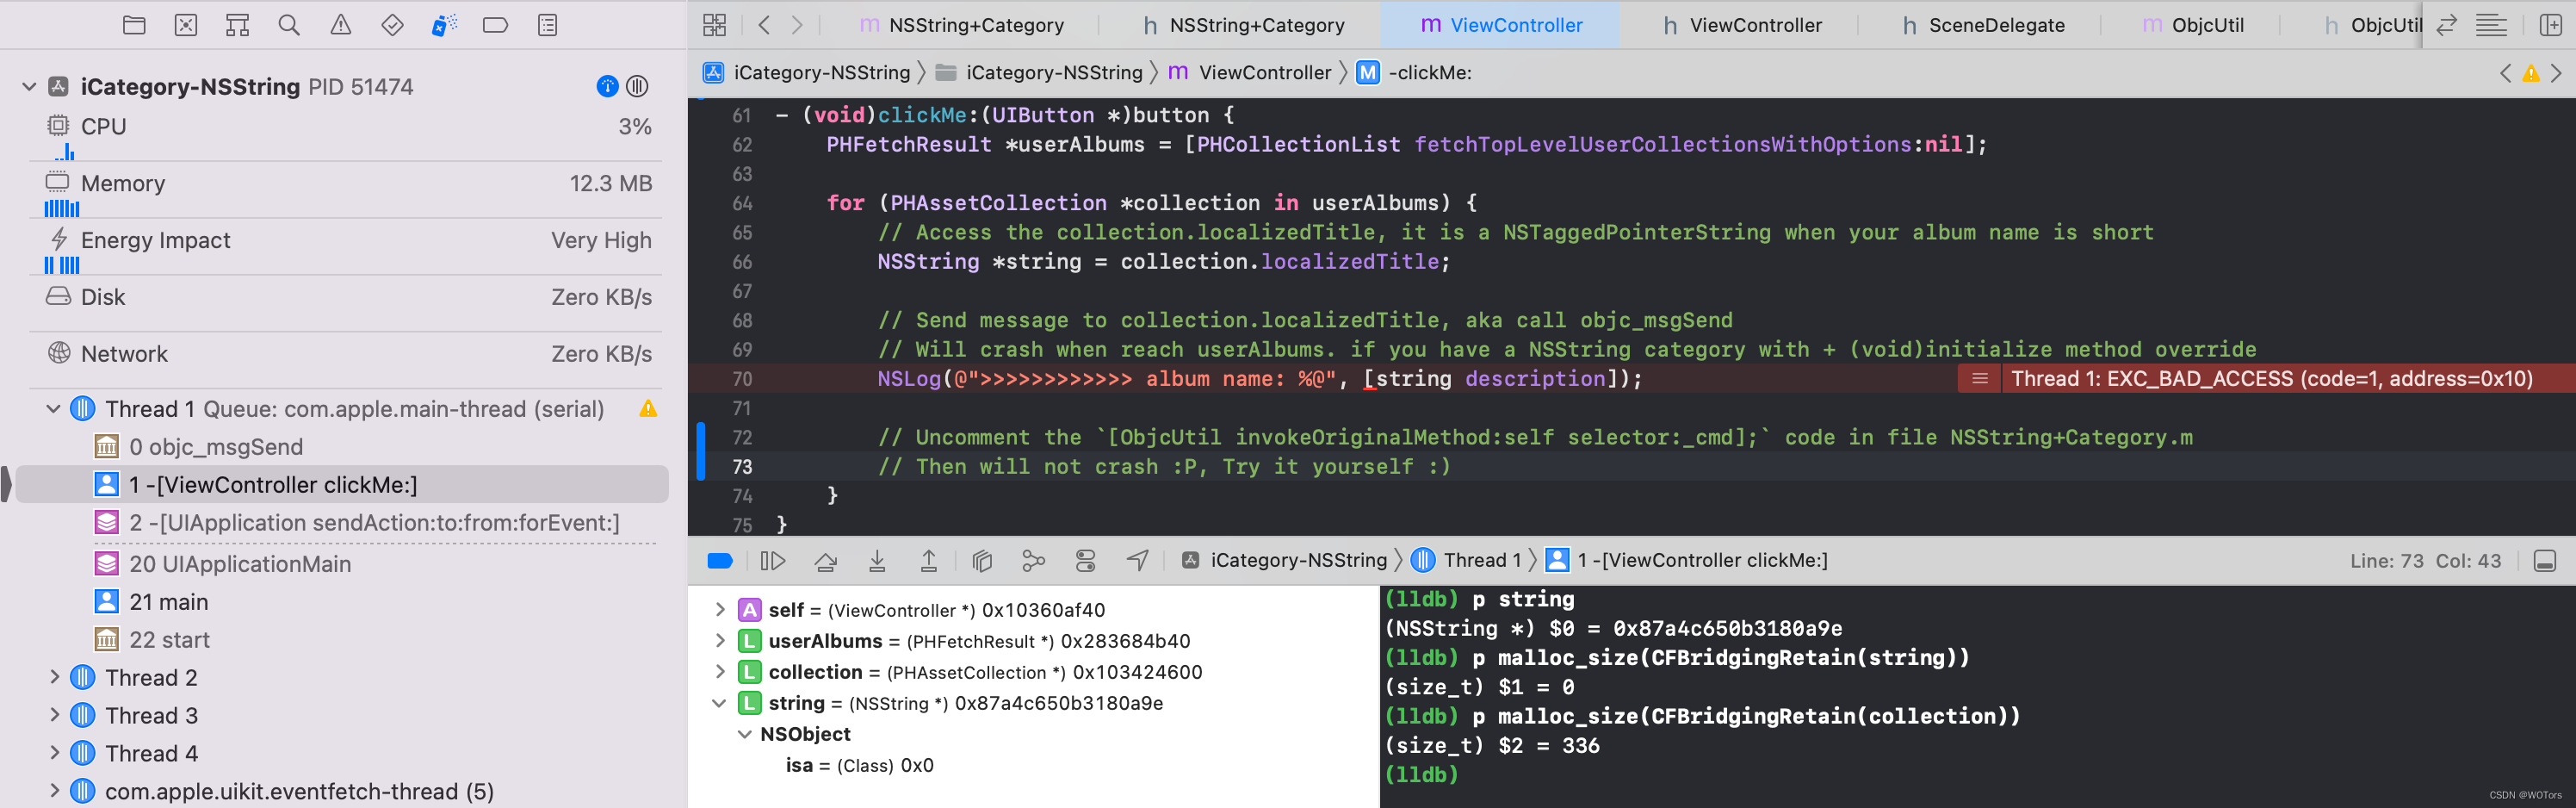The width and height of the screenshot is (2576, 808).
Task: Click the Step Over button
Action: pyautogui.click(x=826, y=561)
